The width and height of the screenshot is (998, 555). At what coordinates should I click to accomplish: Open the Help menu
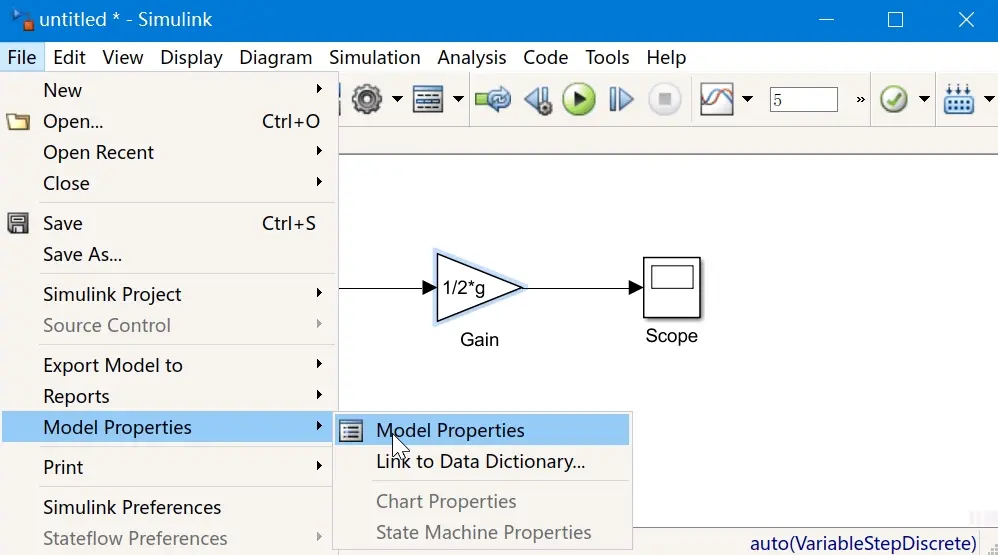point(666,57)
